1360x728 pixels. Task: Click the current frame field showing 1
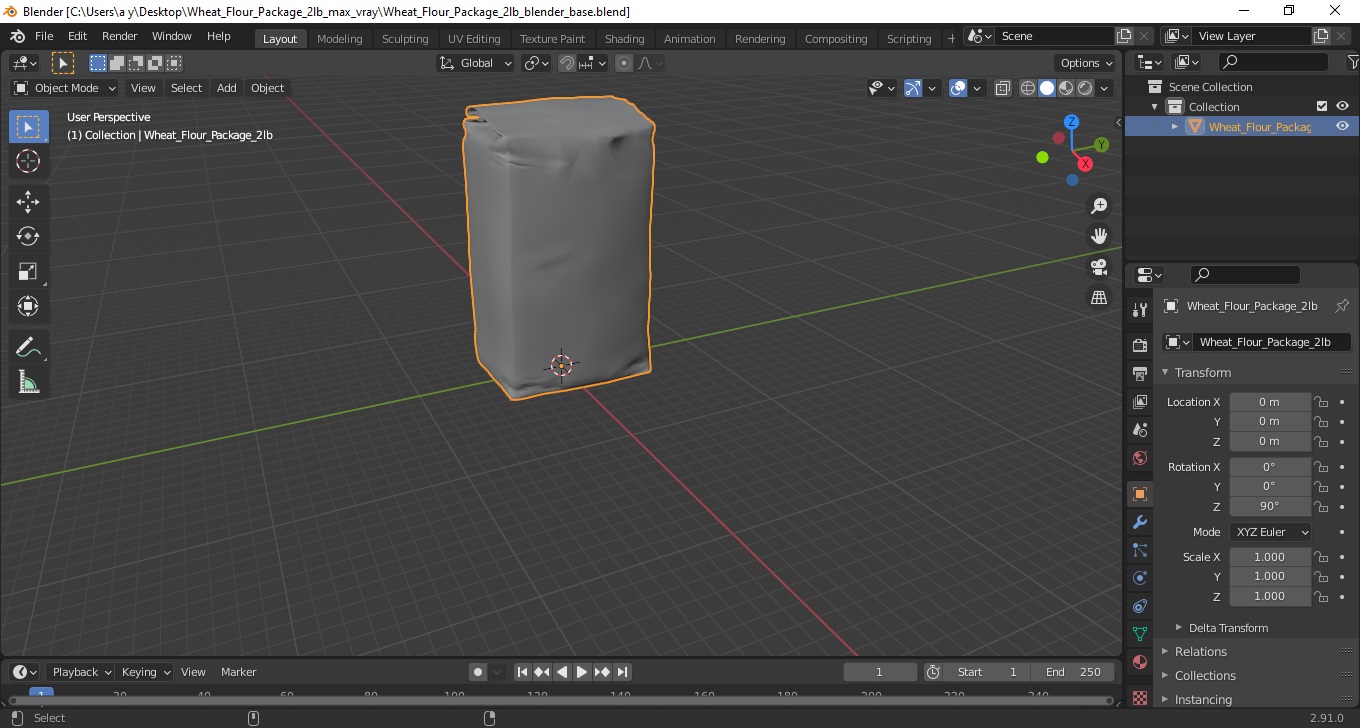point(880,672)
